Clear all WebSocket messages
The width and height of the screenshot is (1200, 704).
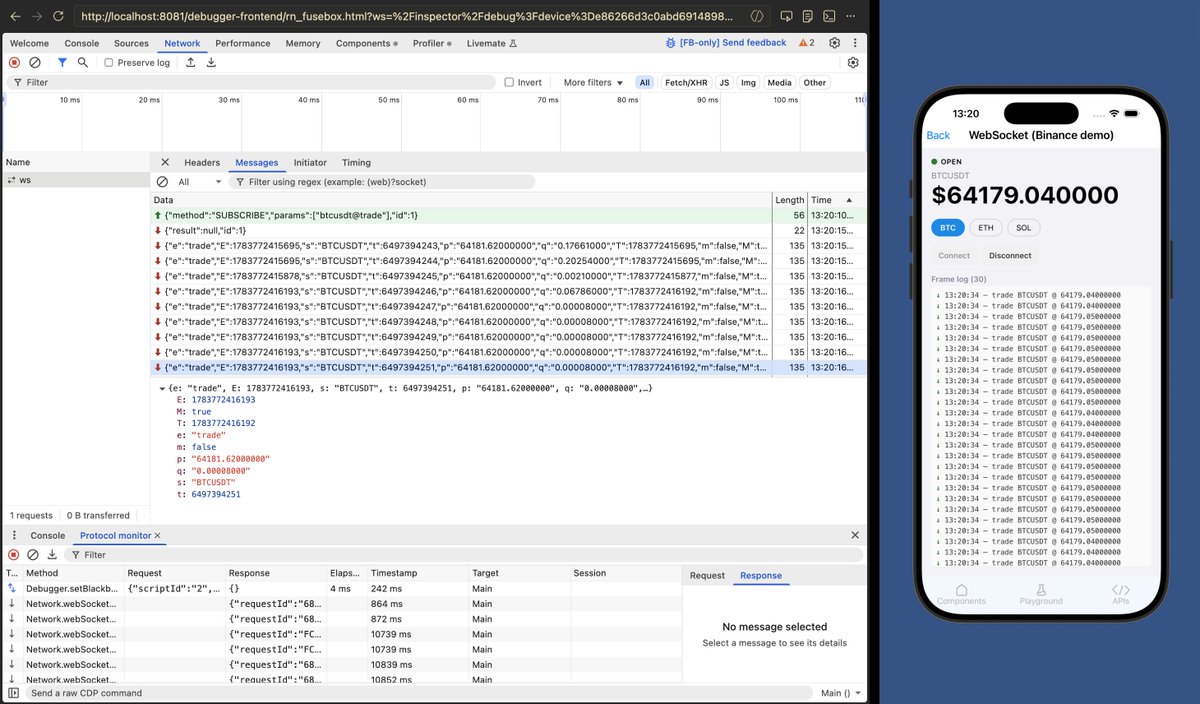pyautogui.click(x=162, y=182)
